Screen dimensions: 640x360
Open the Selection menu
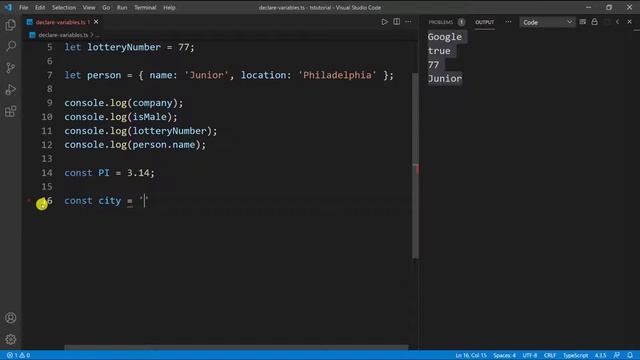pos(64,7)
